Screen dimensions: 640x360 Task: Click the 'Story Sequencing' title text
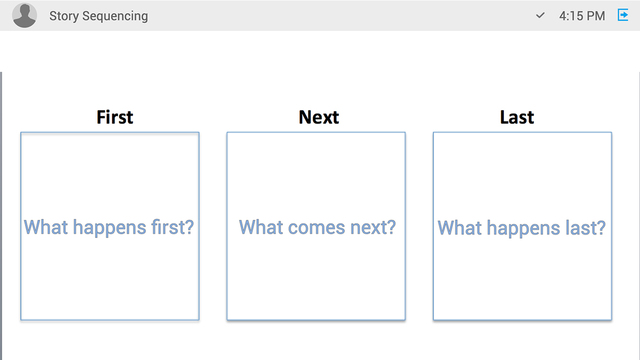[99, 16]
